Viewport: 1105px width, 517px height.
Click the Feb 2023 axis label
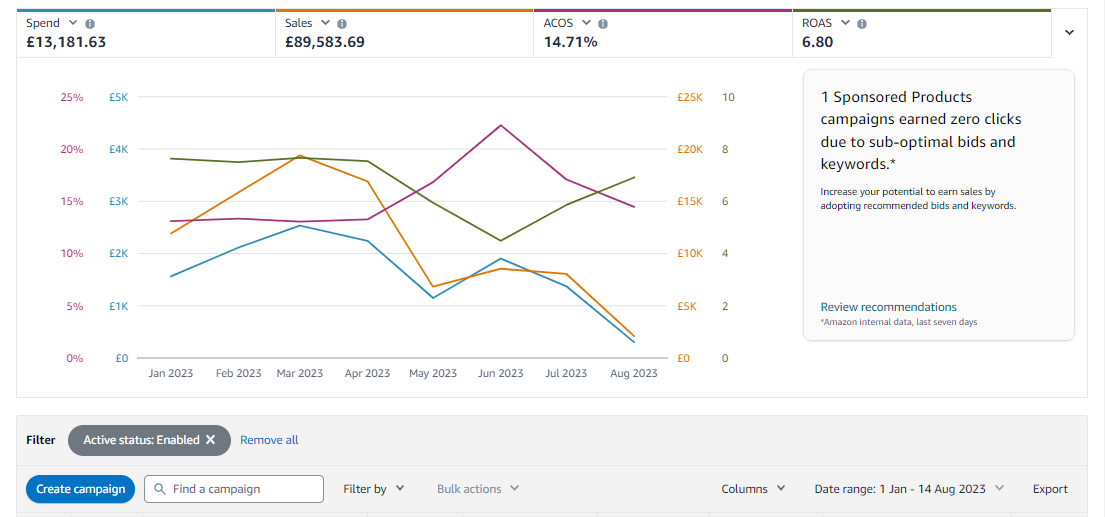click(239, 373)
